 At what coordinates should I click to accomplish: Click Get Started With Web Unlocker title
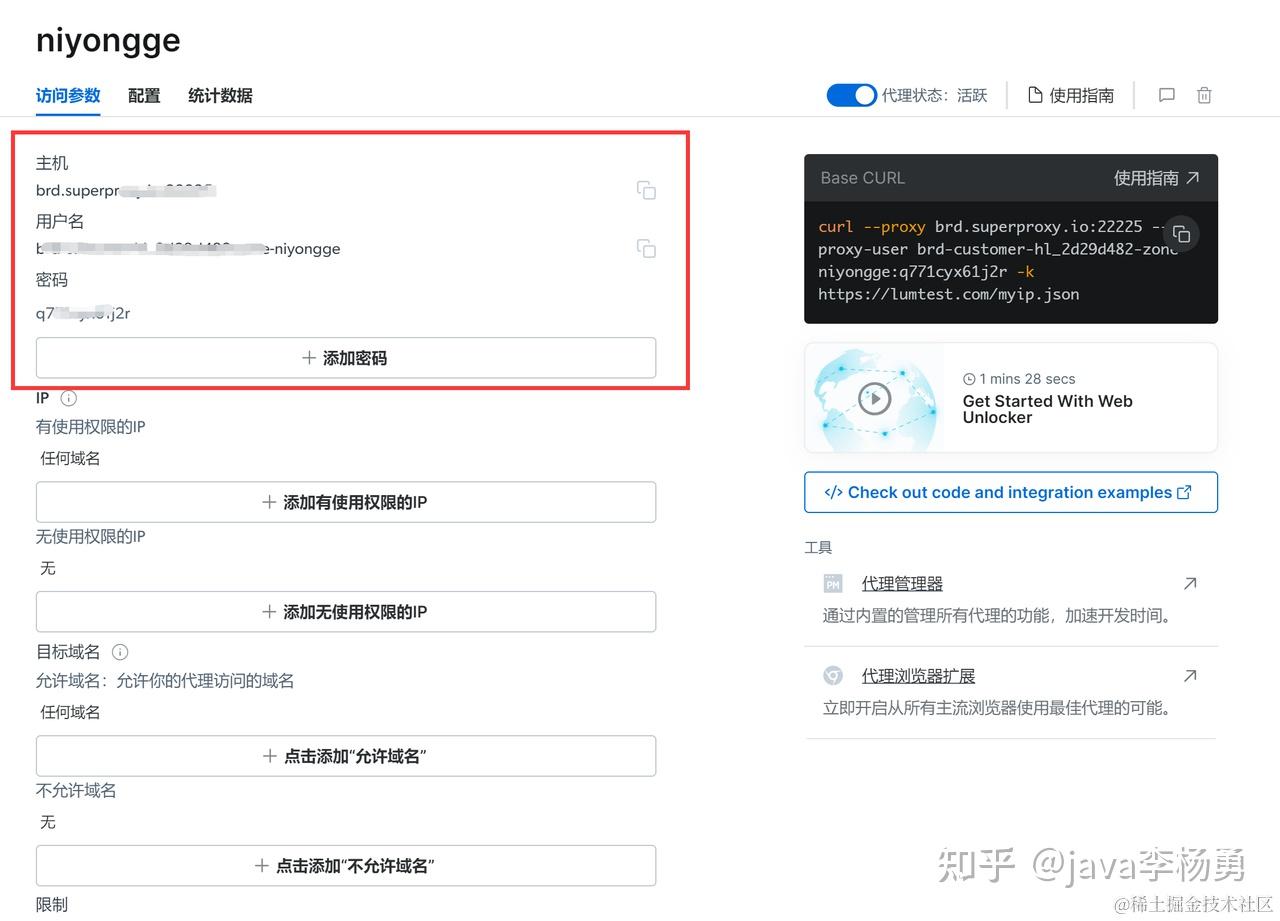coord(1048,409)
